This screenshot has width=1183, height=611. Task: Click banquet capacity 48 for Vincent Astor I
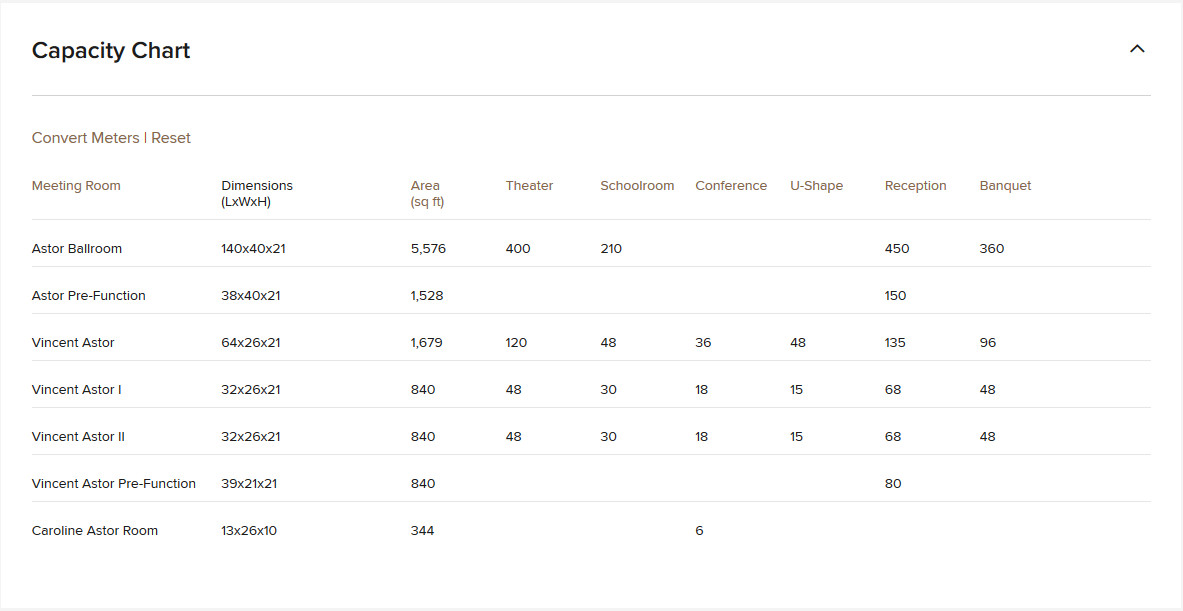tap(988, 390)
